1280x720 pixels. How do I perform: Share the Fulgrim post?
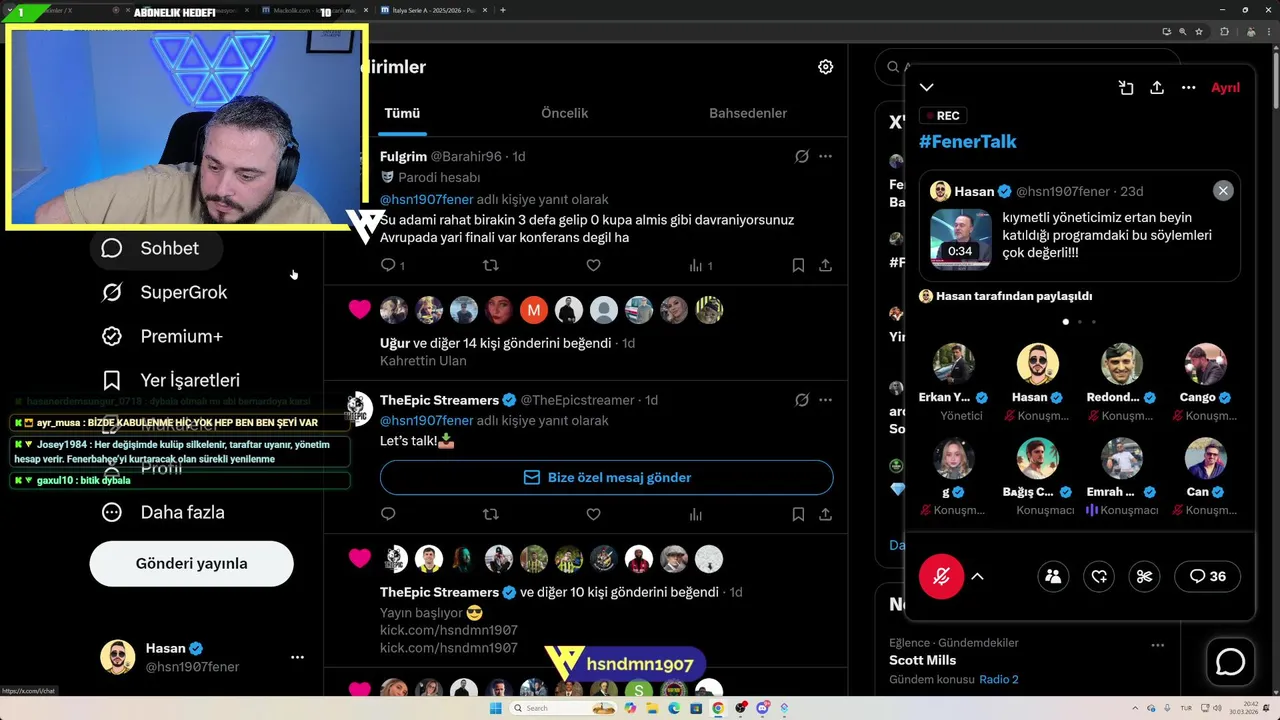825,265
